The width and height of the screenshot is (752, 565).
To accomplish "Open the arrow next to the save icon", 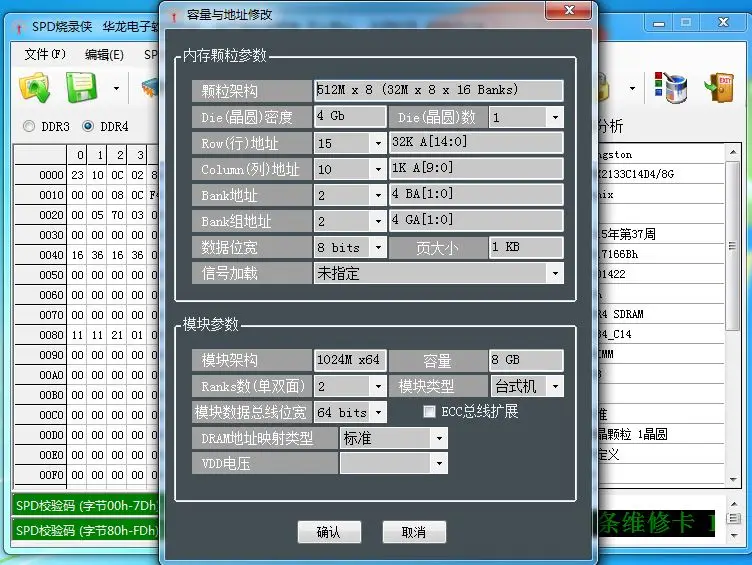I will click(116, 88).
